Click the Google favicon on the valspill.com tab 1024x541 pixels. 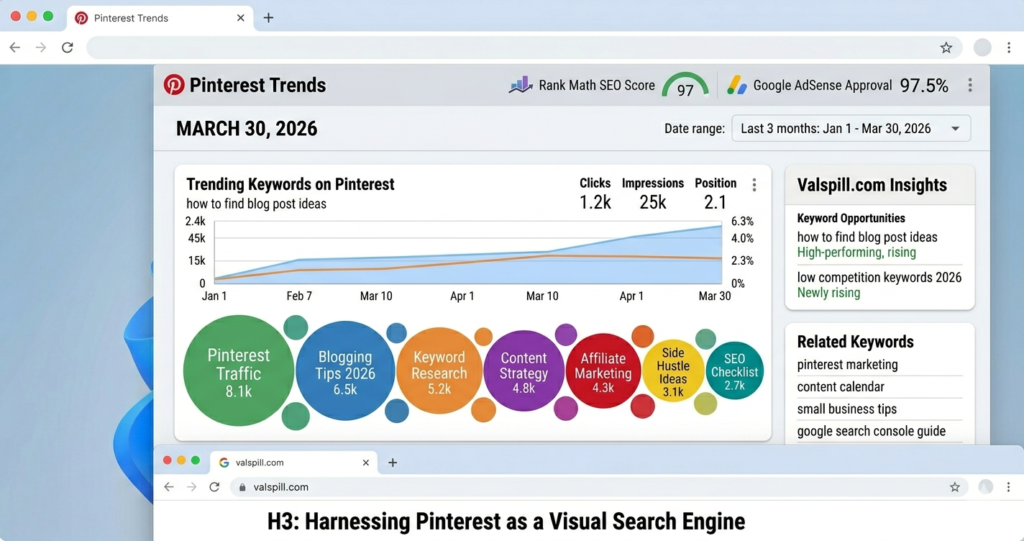pyautogui.click(x=224, y=463)
